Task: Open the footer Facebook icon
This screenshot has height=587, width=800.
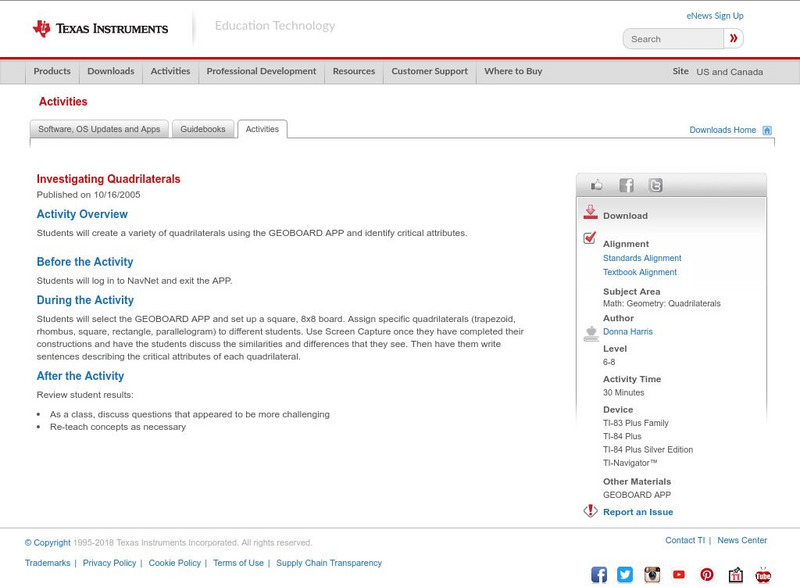Action: point(599,575)
